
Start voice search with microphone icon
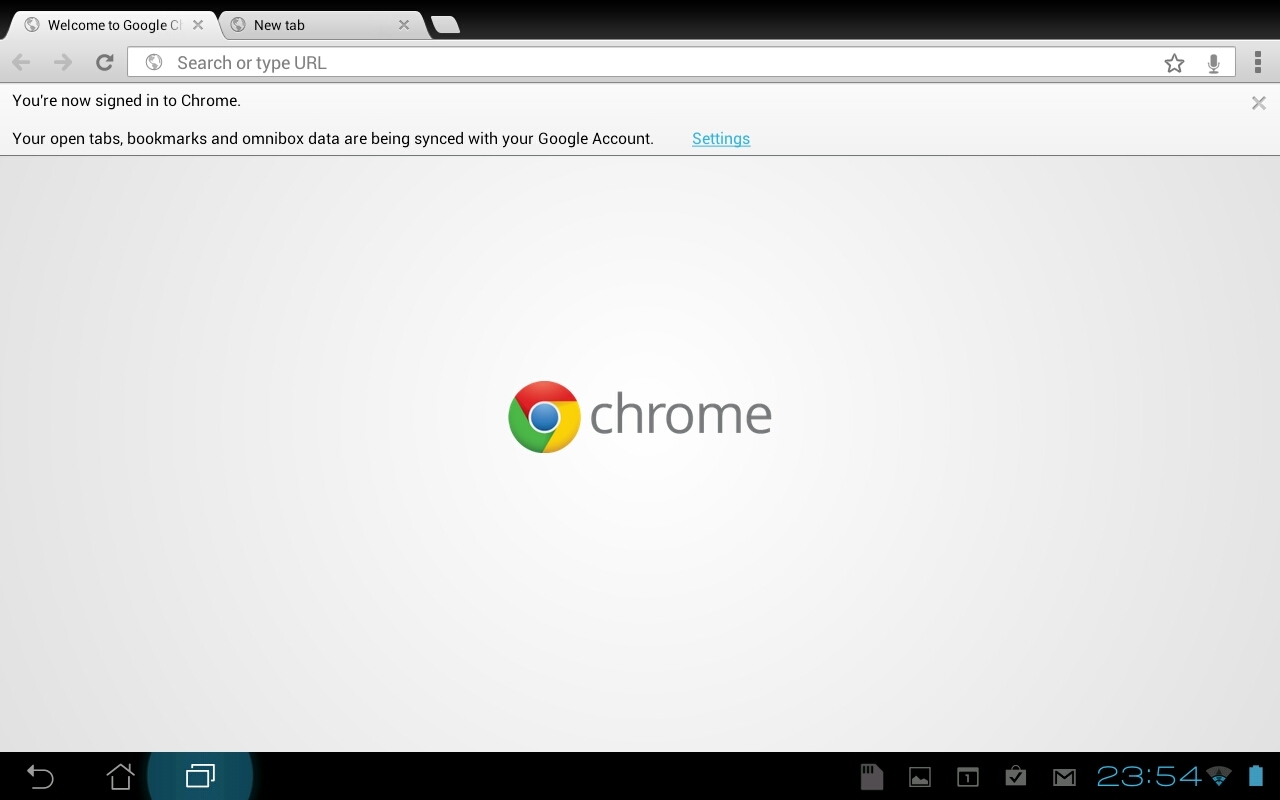[1213, 63]
